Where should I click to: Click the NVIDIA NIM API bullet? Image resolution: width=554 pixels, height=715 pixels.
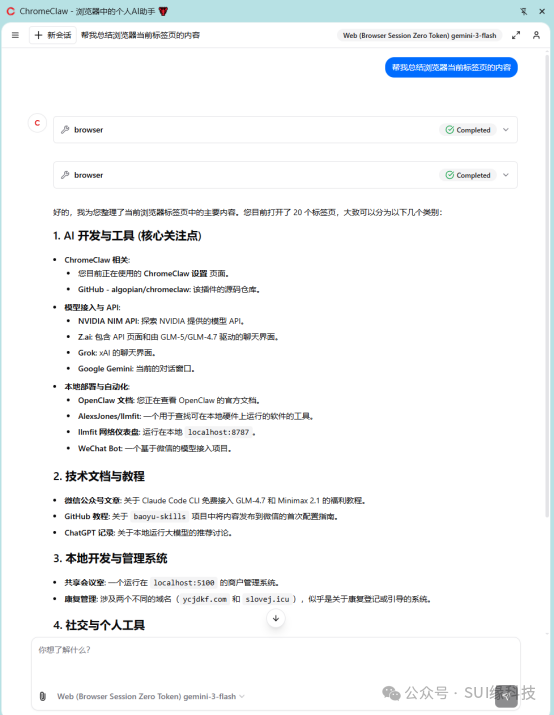pyautogui.click(x=161, y=321)
